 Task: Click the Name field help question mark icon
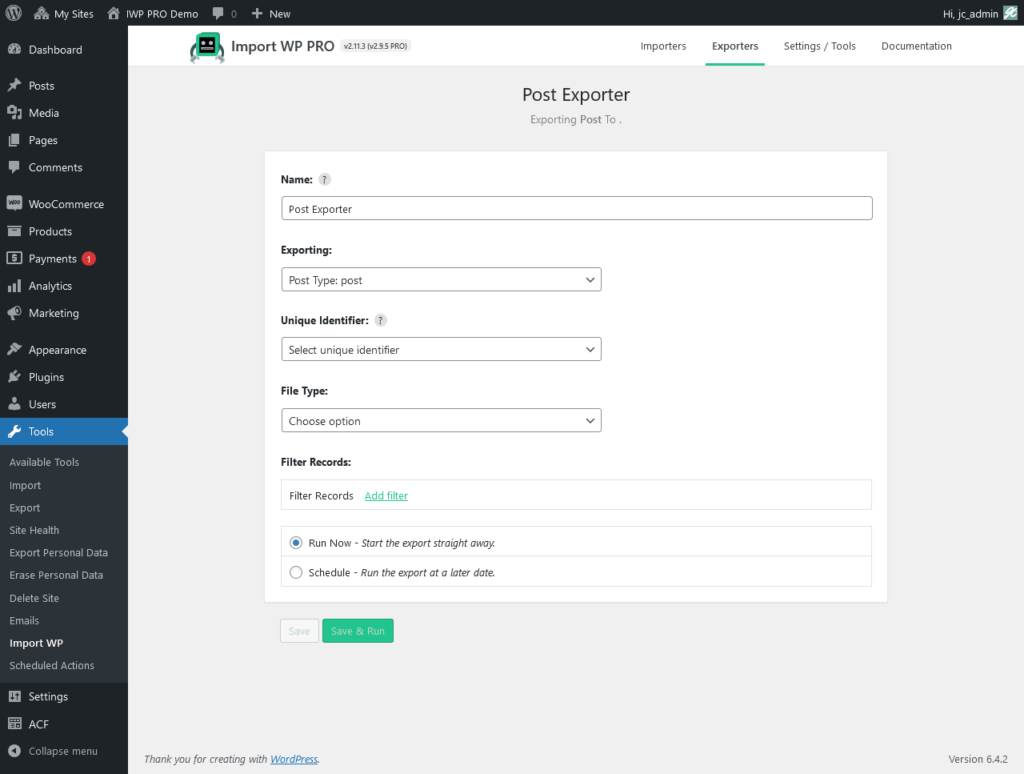[x=324, y=179]
